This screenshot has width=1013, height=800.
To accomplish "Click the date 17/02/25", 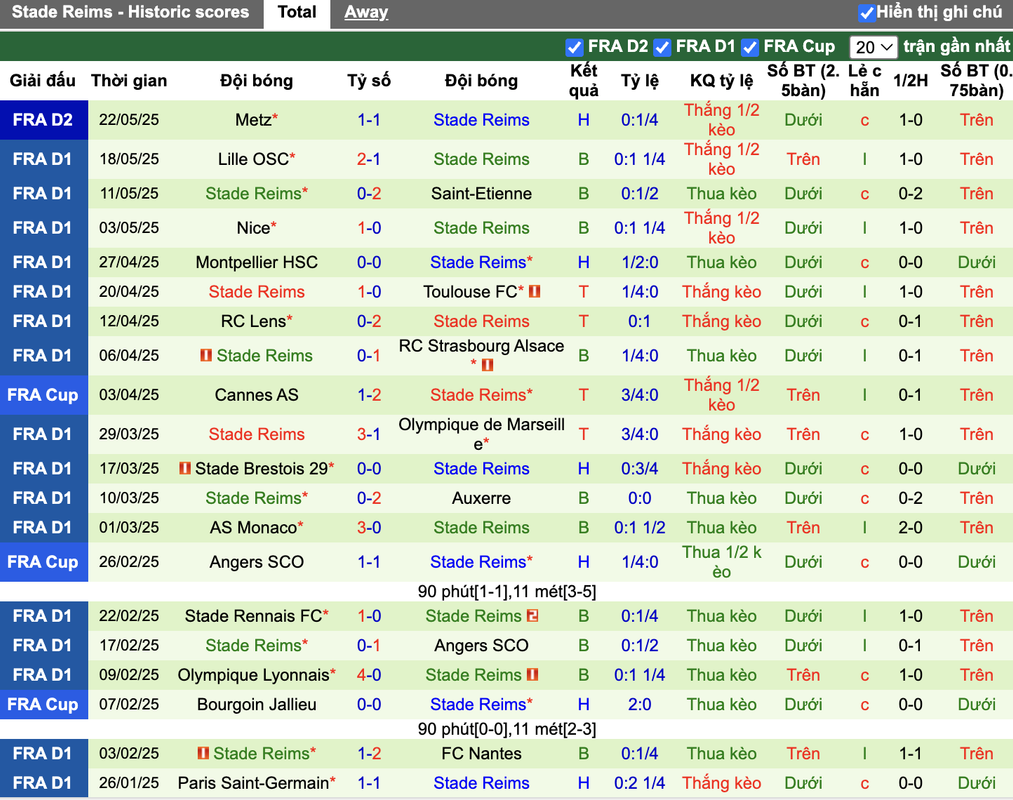I will pyautogui.click(x=129, y=646).
